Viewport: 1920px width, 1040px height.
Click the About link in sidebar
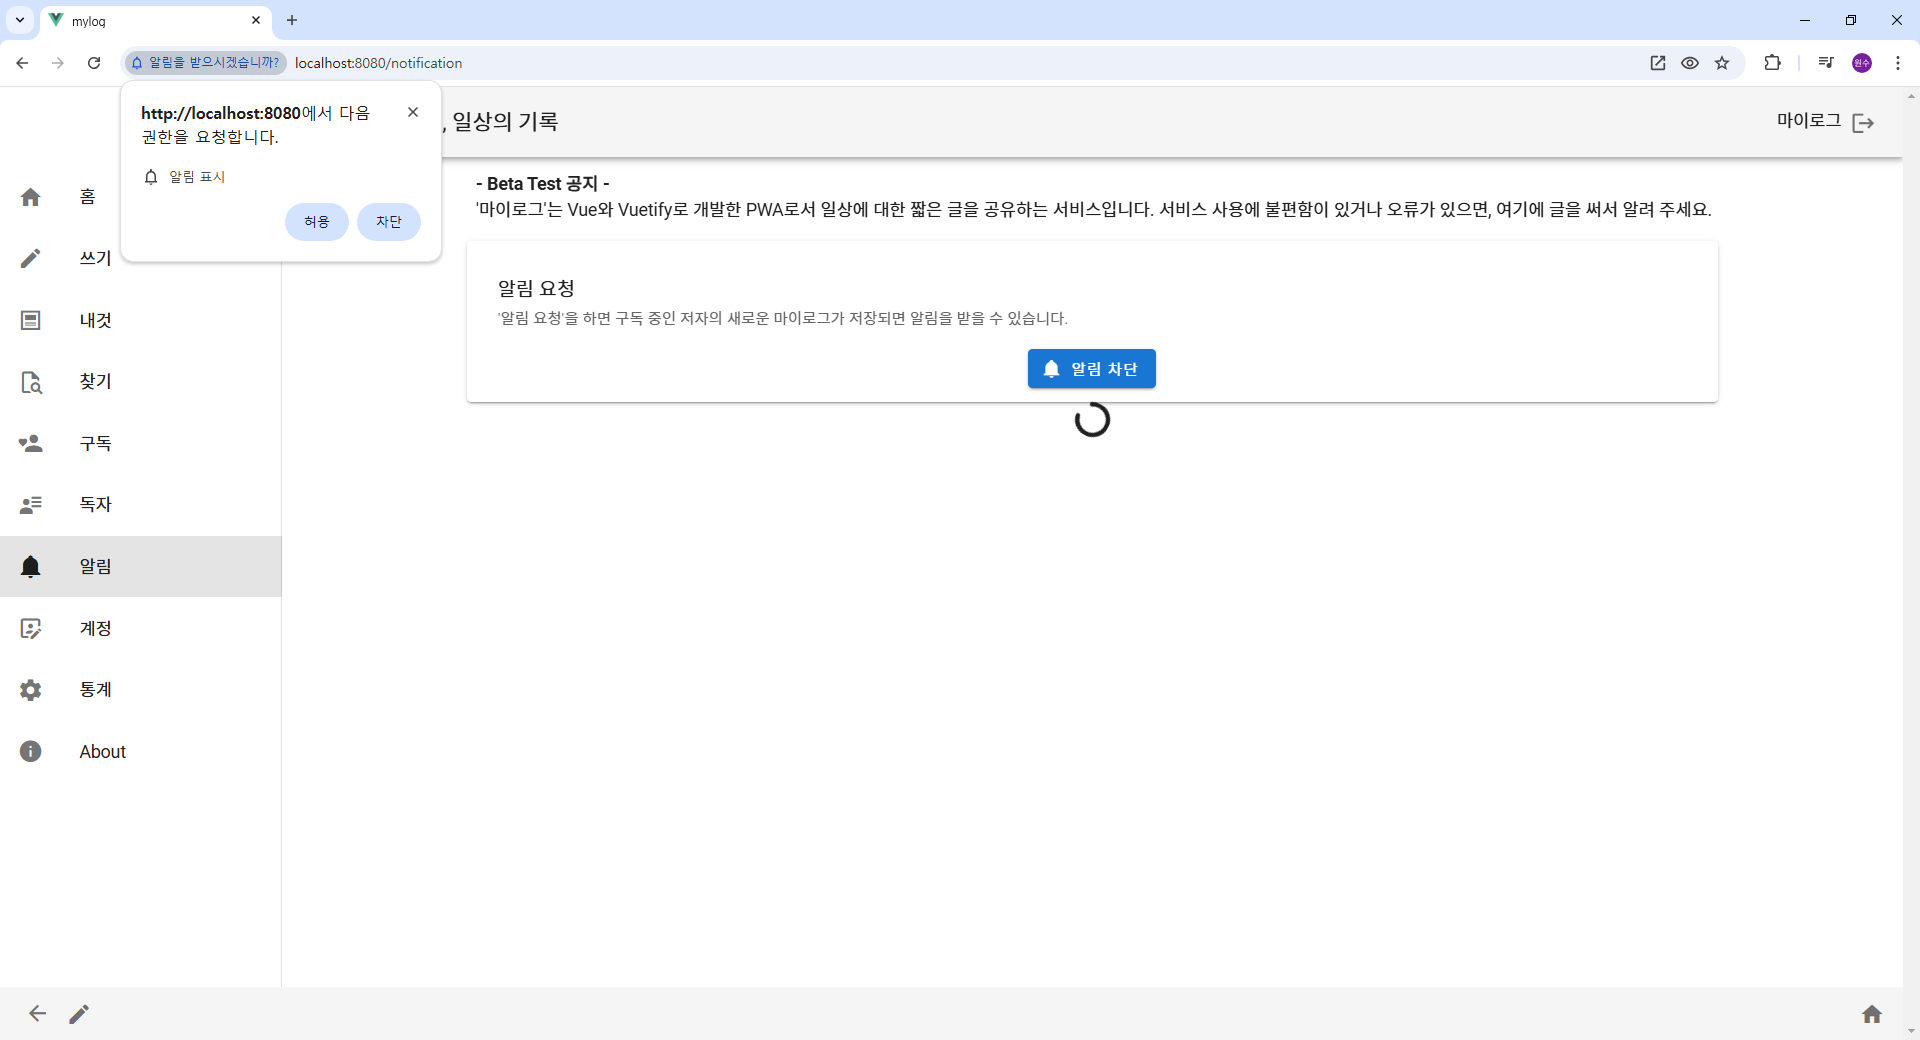tap(102, 751)
